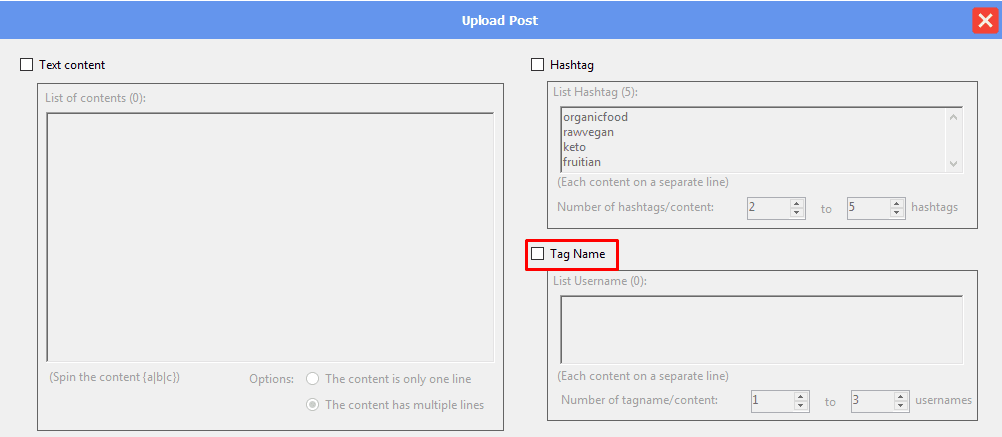The height and width of the screenshot is (437, 1002).
Task: Enable the Text content checkbox
Action: 26,65
